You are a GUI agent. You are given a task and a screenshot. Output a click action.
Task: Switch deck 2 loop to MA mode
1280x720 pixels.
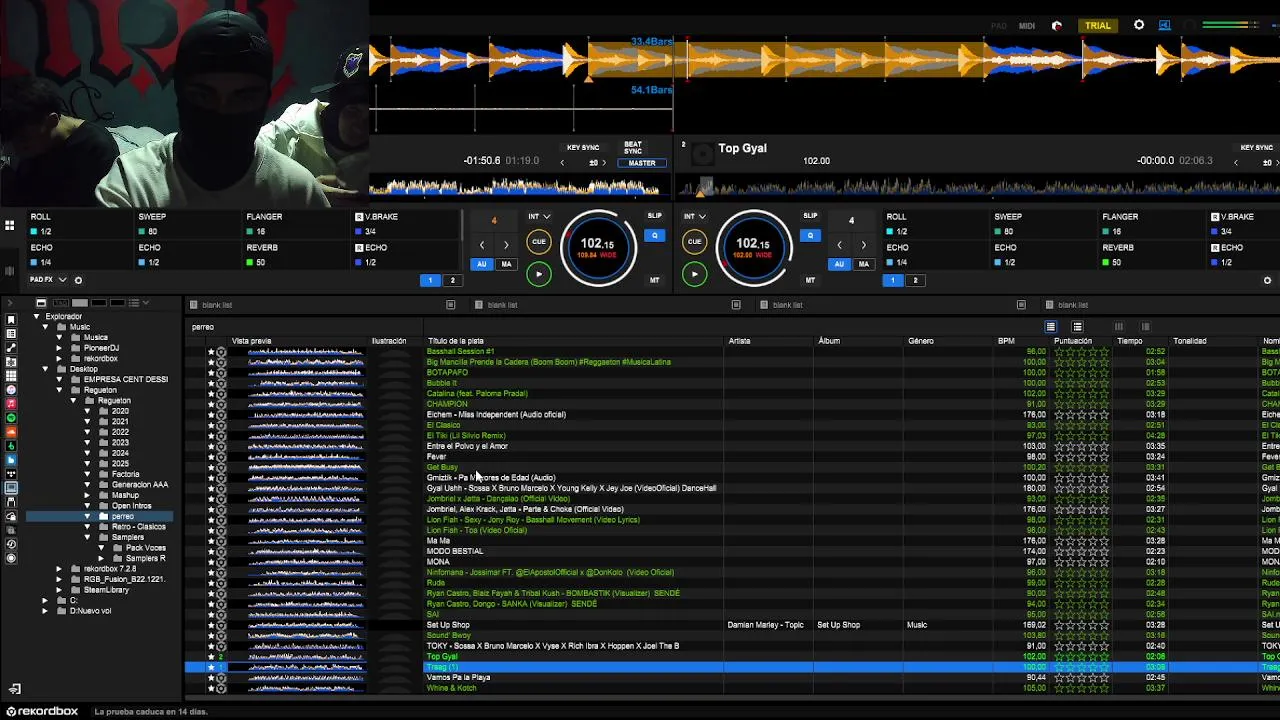click(863, 264)
